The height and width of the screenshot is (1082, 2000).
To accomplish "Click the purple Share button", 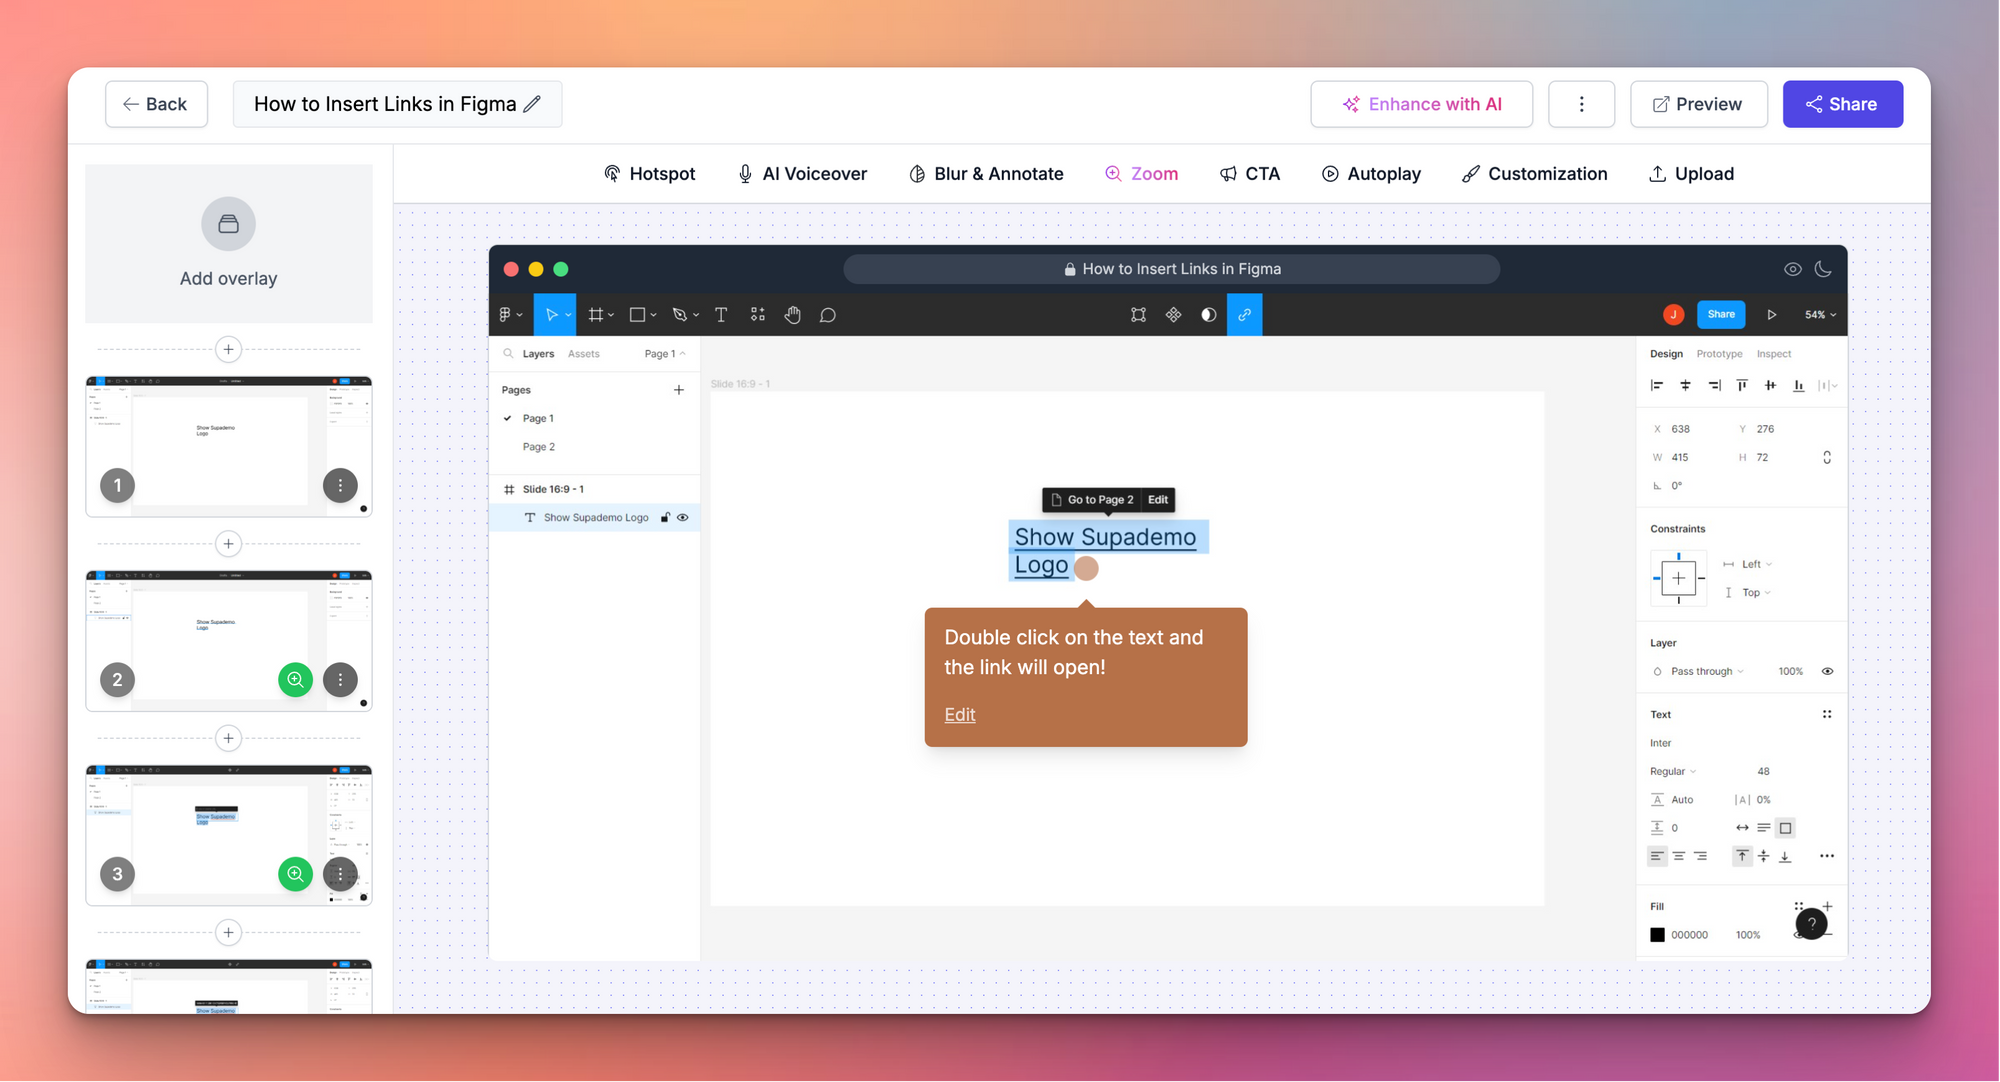I will tap(1842, 104).
